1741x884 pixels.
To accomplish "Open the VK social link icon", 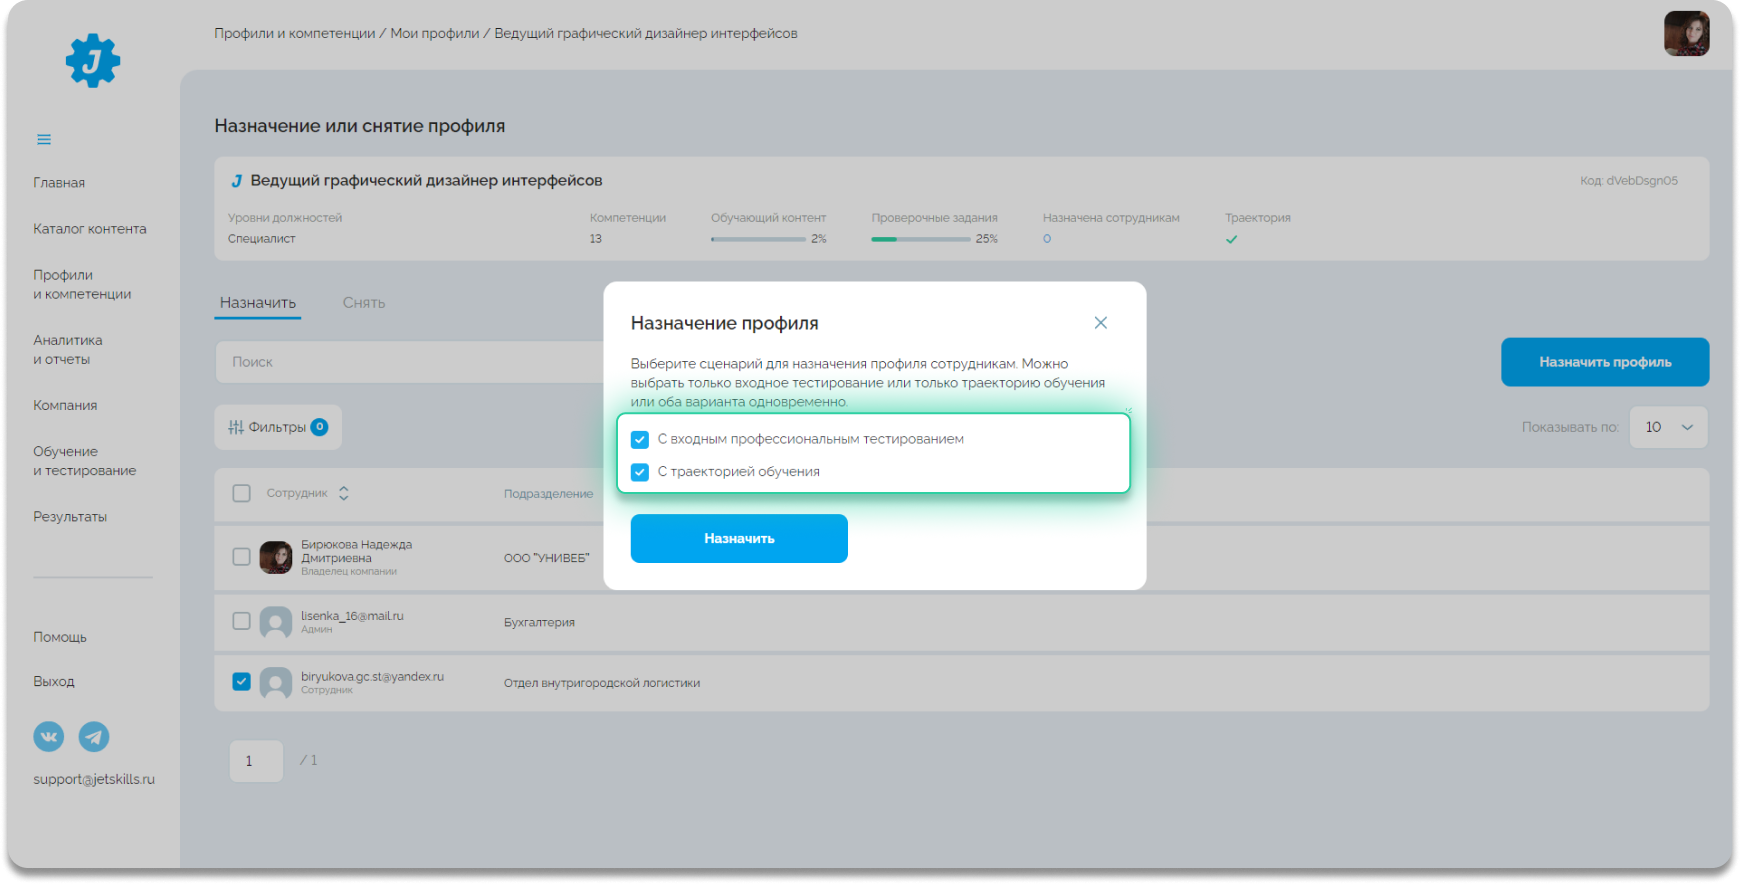I will (x=49, y=737).
